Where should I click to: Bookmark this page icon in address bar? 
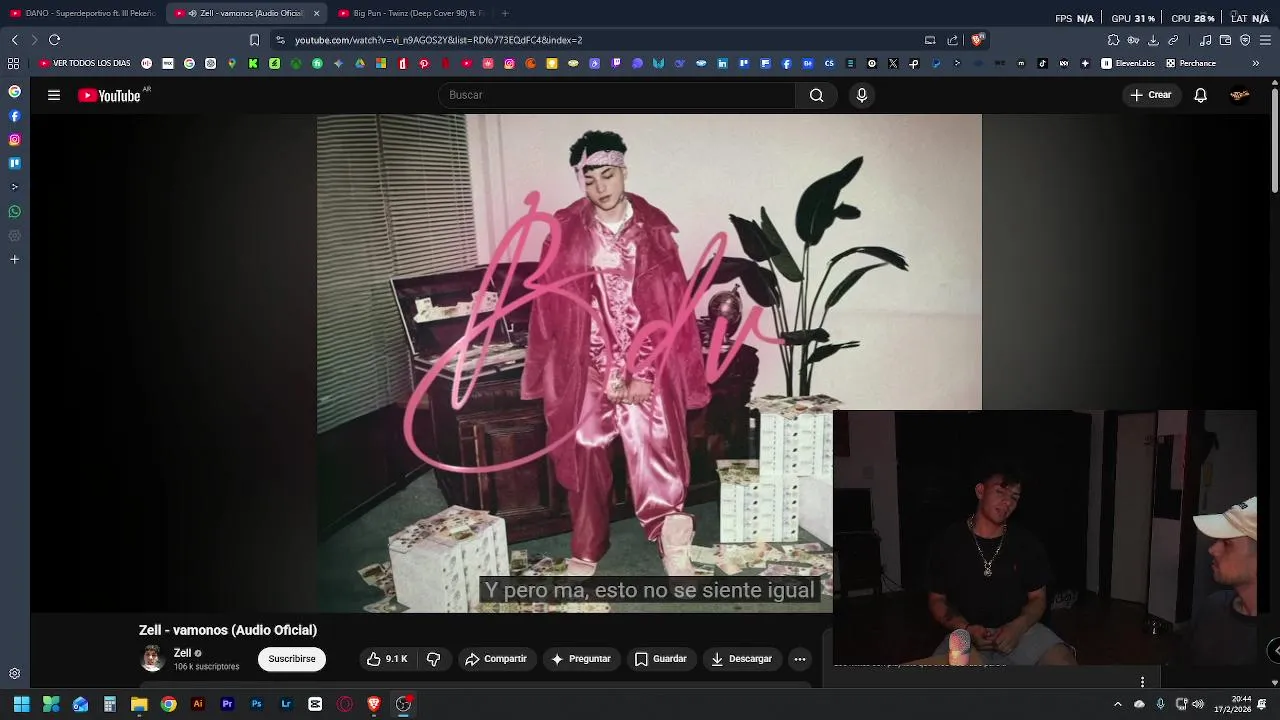[x=254, y=40]
